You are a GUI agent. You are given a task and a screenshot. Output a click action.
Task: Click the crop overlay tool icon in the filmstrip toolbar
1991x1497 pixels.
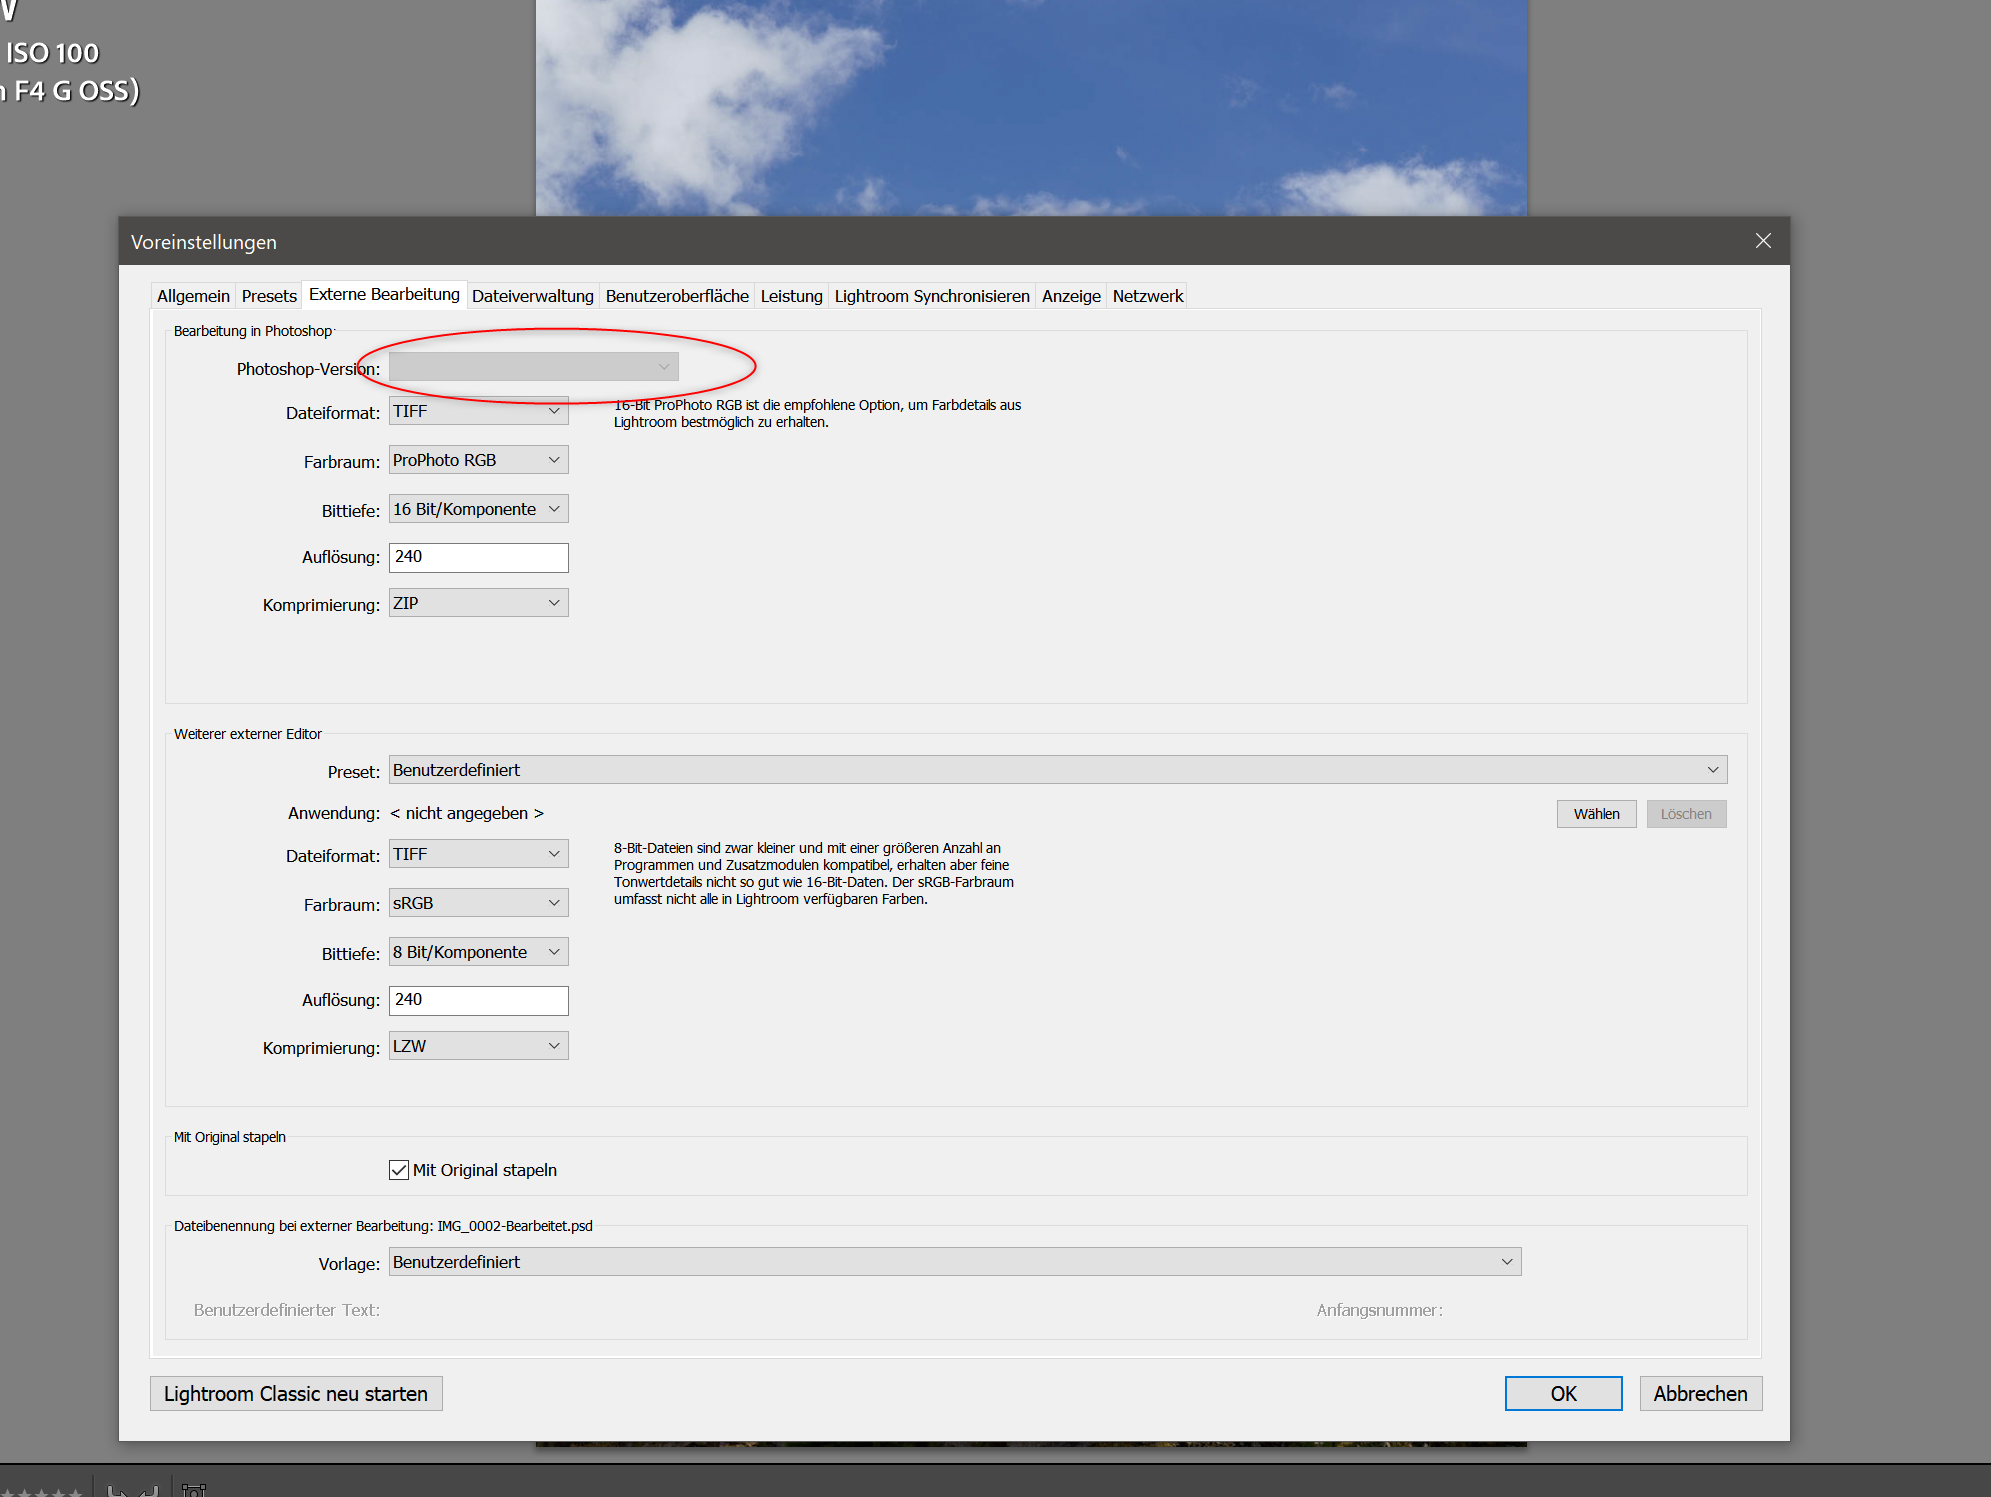(x=194, y=1491)
